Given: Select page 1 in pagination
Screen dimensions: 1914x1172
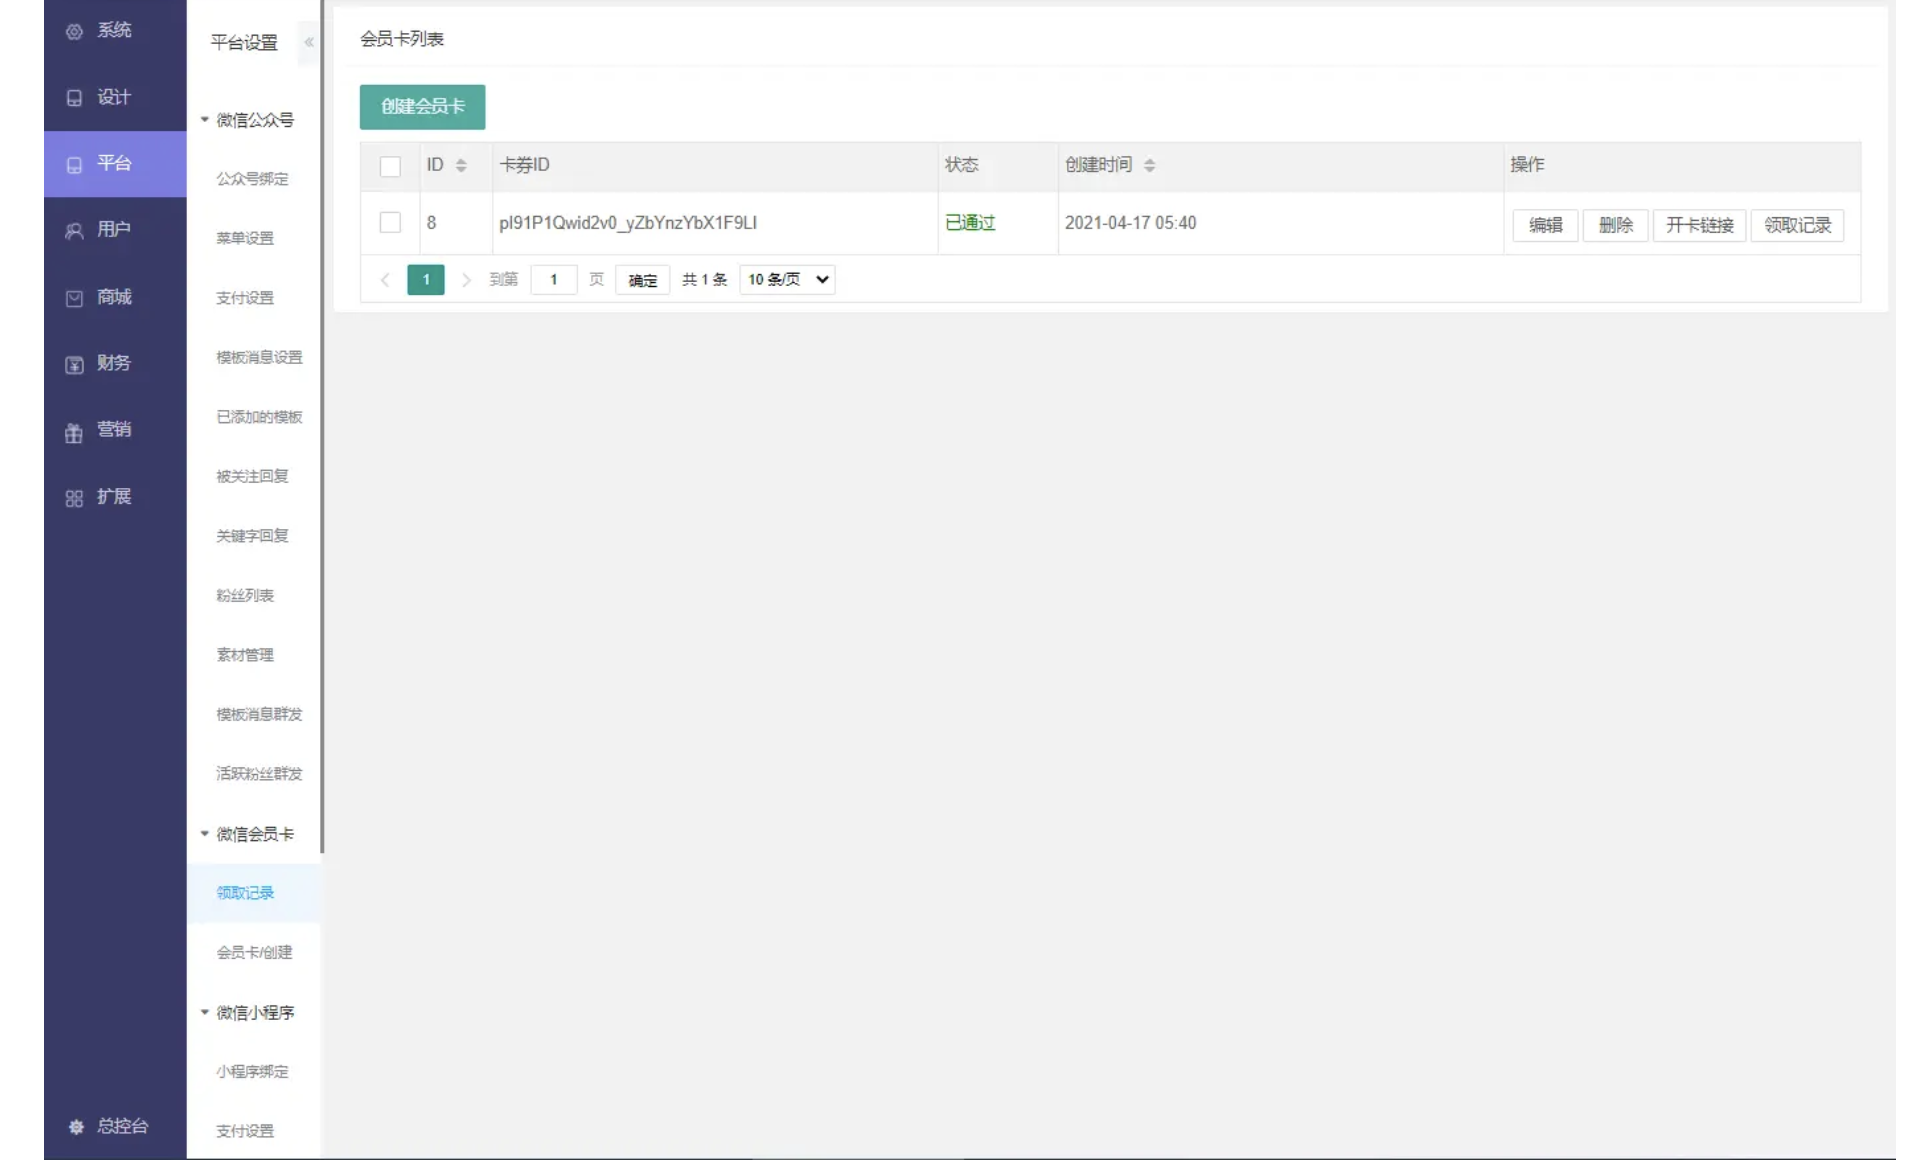Looking at the screenshot, I should pos(426,280).
